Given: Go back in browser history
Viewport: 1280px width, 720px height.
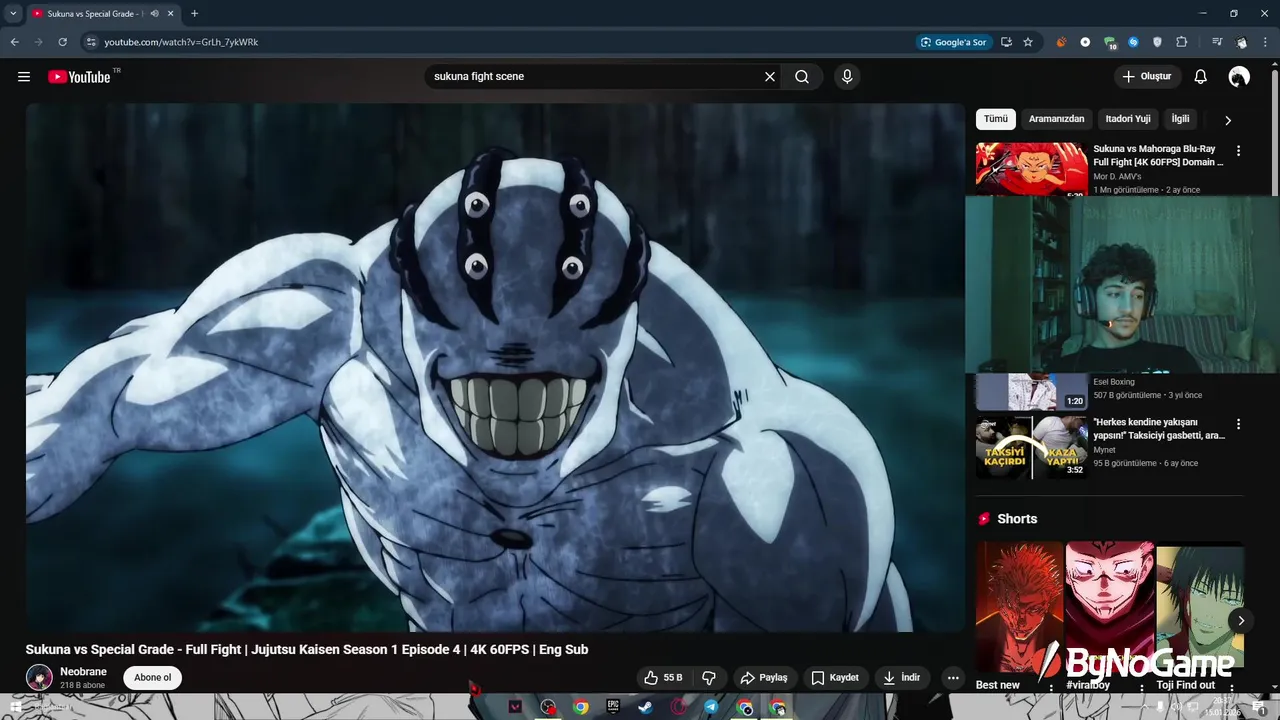Looking at the screenshot, I should (14, 42).
